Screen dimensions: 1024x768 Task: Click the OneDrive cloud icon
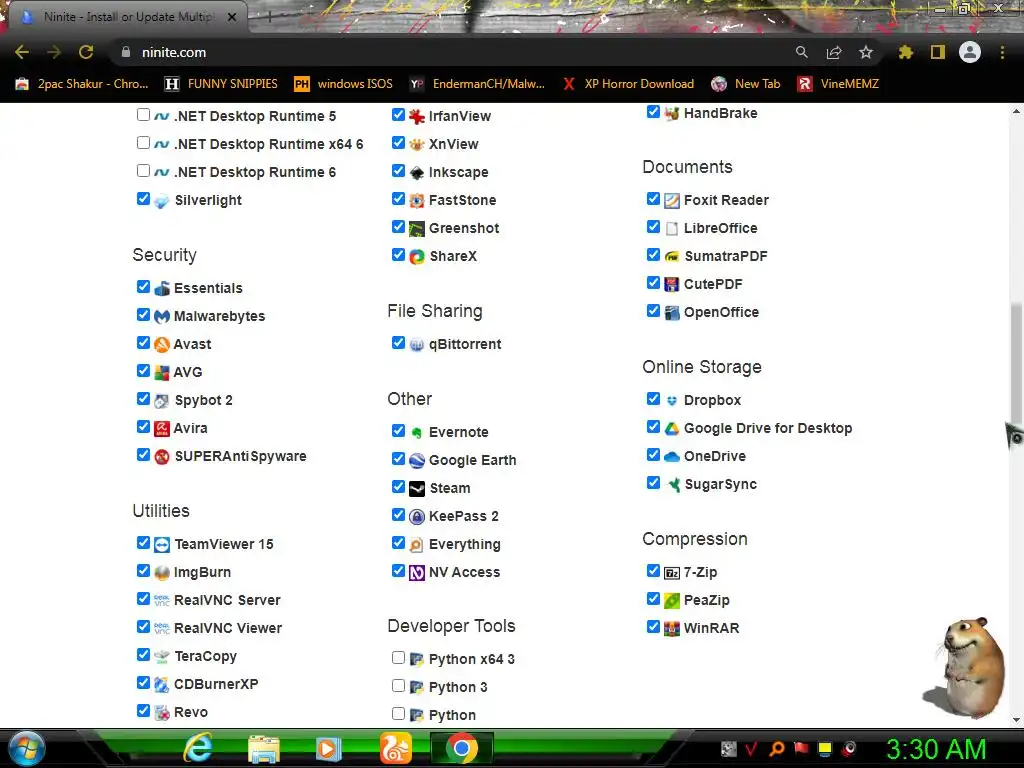point(672,457)
